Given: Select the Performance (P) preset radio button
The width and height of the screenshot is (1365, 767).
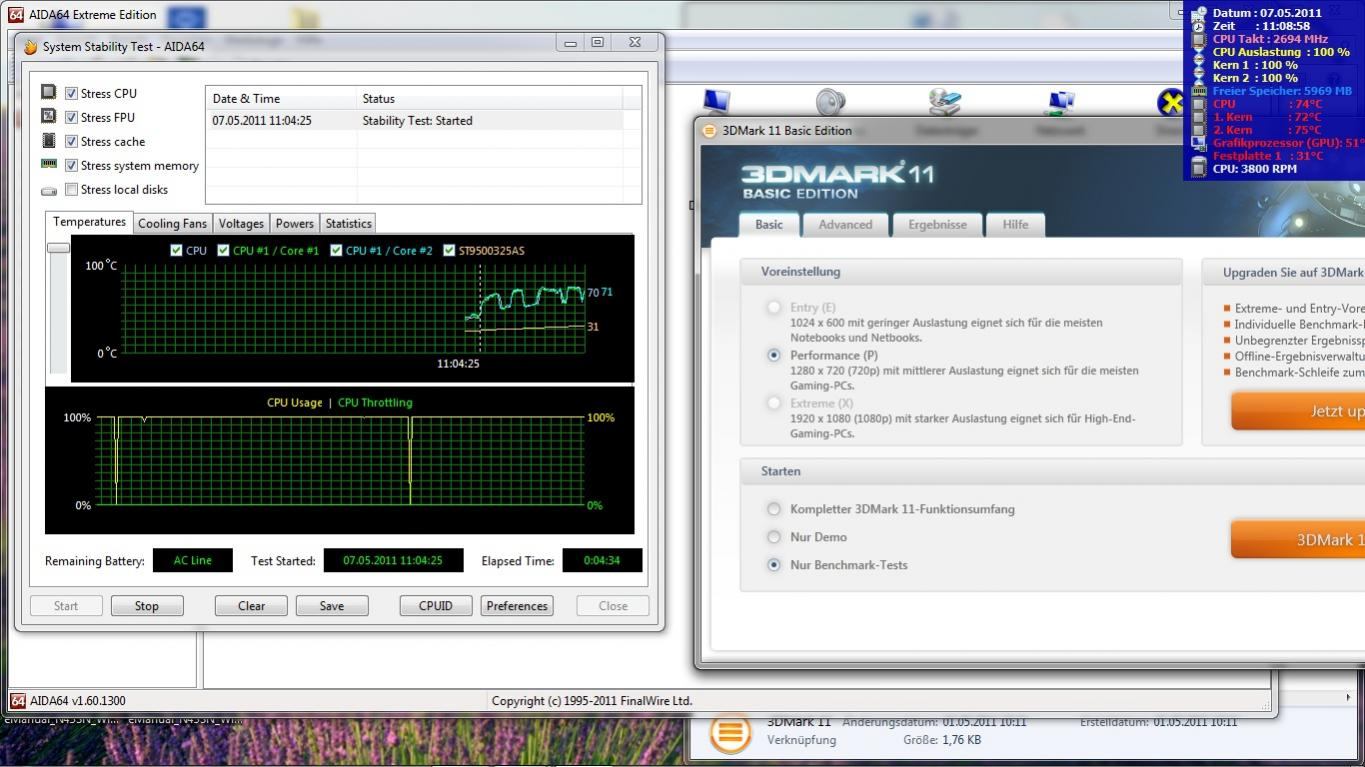Looking at the screenshot, I should (773, 355).
